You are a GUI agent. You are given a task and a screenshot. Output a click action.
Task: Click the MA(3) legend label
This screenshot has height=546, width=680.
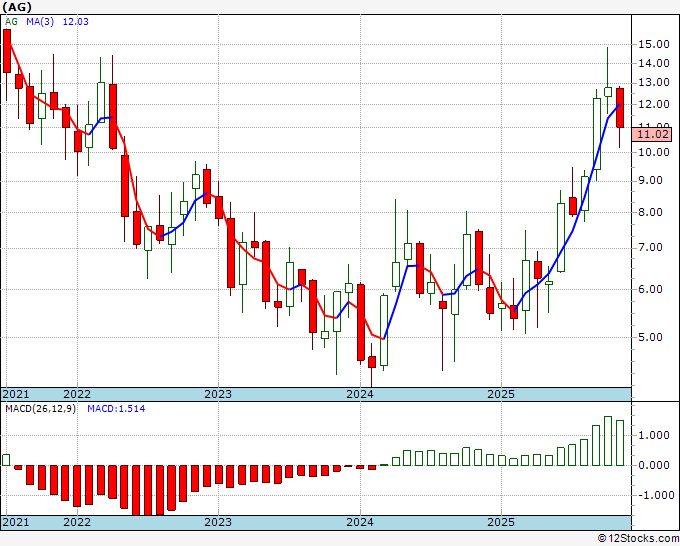[40, 21]
